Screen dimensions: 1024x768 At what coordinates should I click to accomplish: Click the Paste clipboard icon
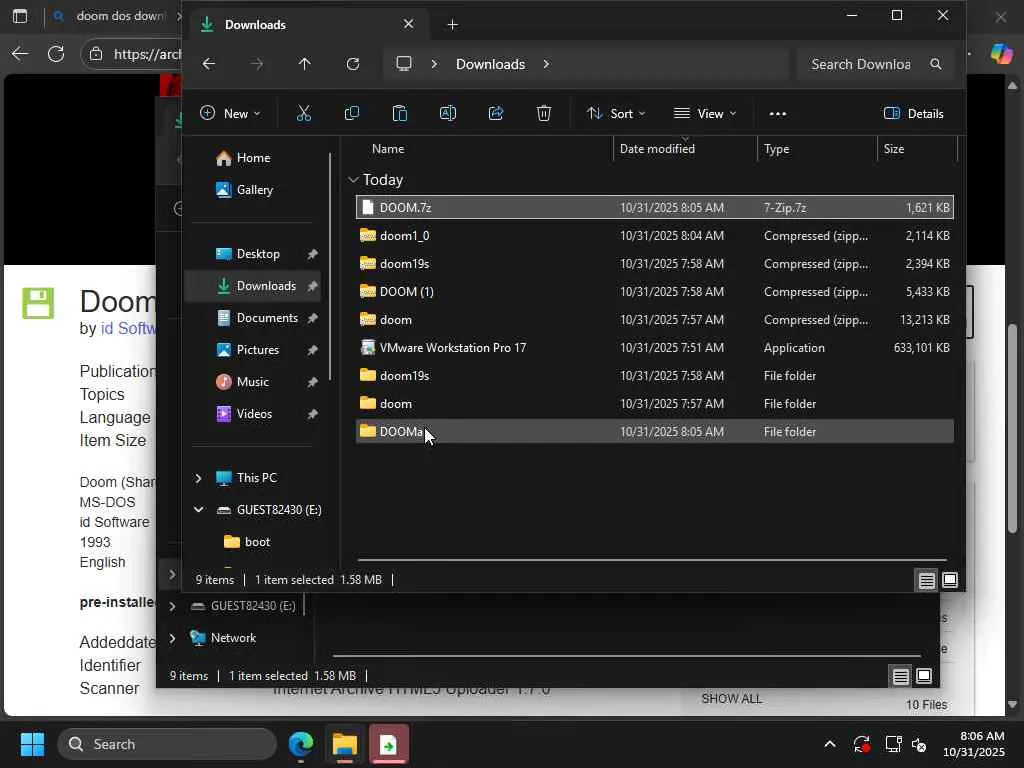click(400, 114)
